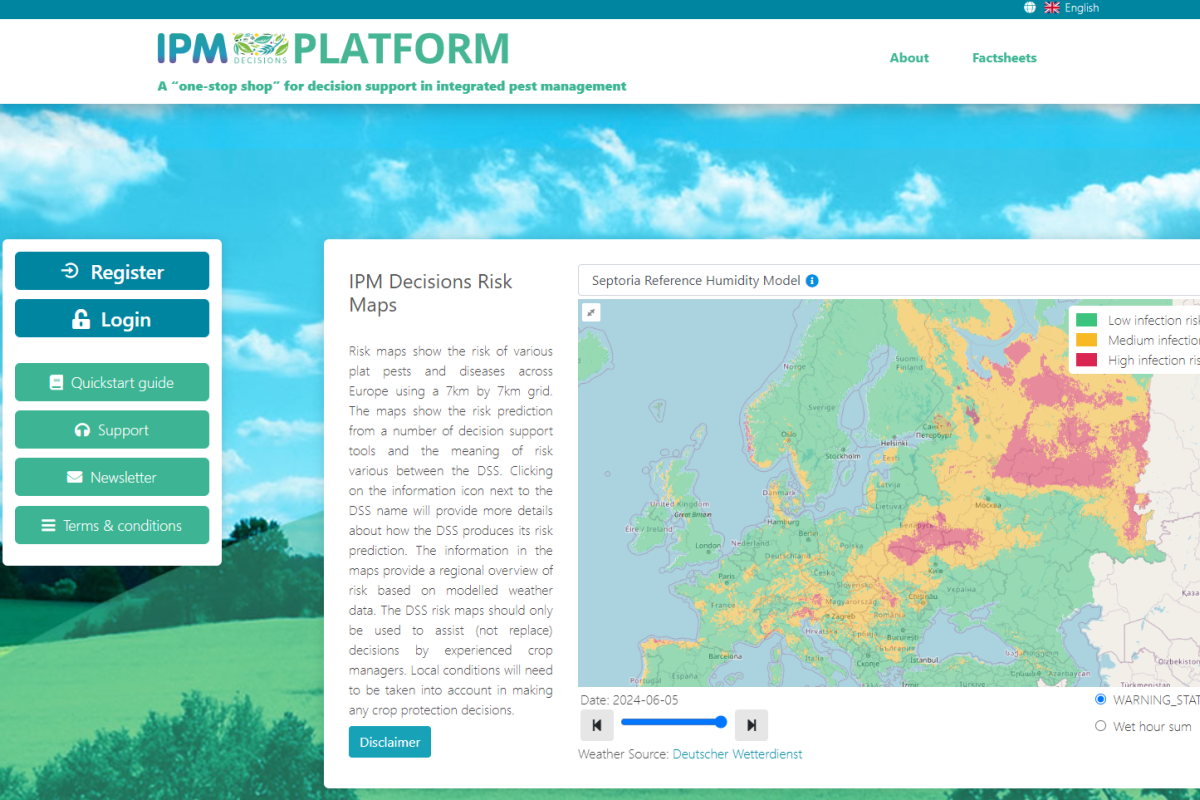
Task: Click the date slider handle
Action: coord(720,722)
